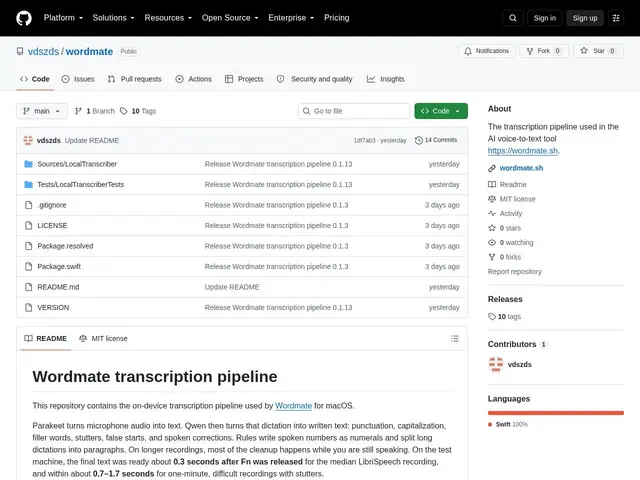
Task: Switch to the Projects tab
Action: tap(244, 79)
